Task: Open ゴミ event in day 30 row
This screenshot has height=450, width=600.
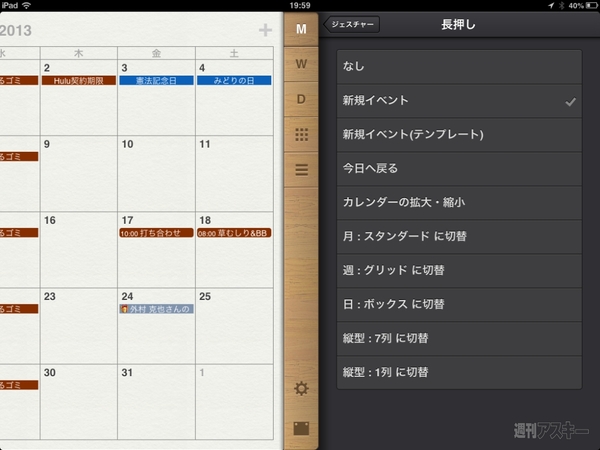Action: (19, 385)
